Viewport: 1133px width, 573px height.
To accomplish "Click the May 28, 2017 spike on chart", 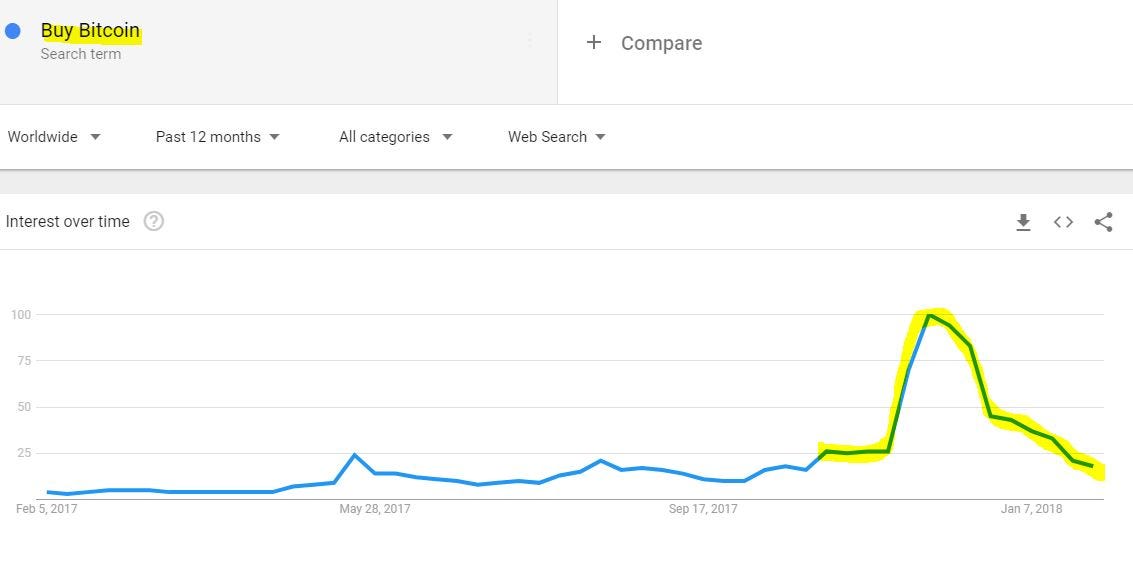I will pos(354,454).
